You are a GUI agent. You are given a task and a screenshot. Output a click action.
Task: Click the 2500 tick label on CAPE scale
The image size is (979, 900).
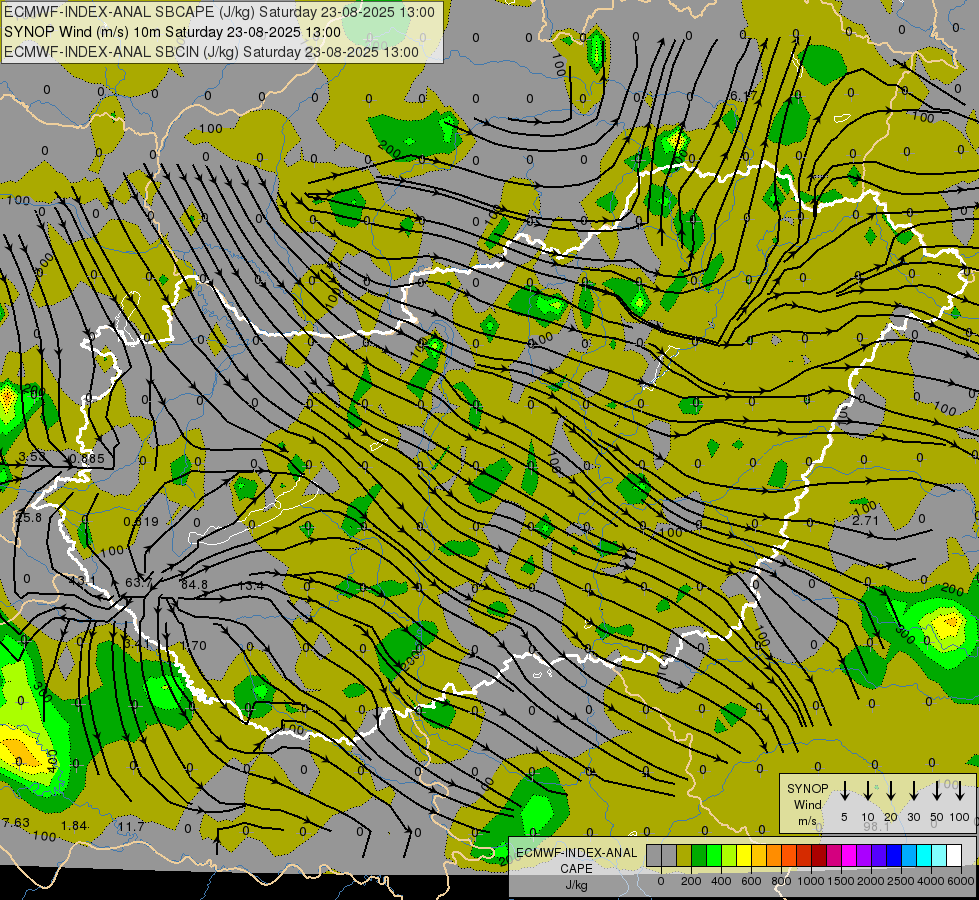click(x=902, y=881)
